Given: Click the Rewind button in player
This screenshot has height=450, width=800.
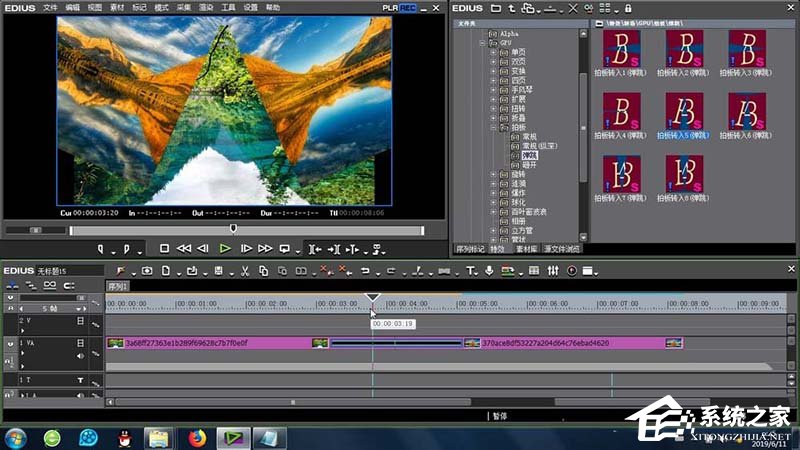Looking at the screenshot, I should point(184,248).
